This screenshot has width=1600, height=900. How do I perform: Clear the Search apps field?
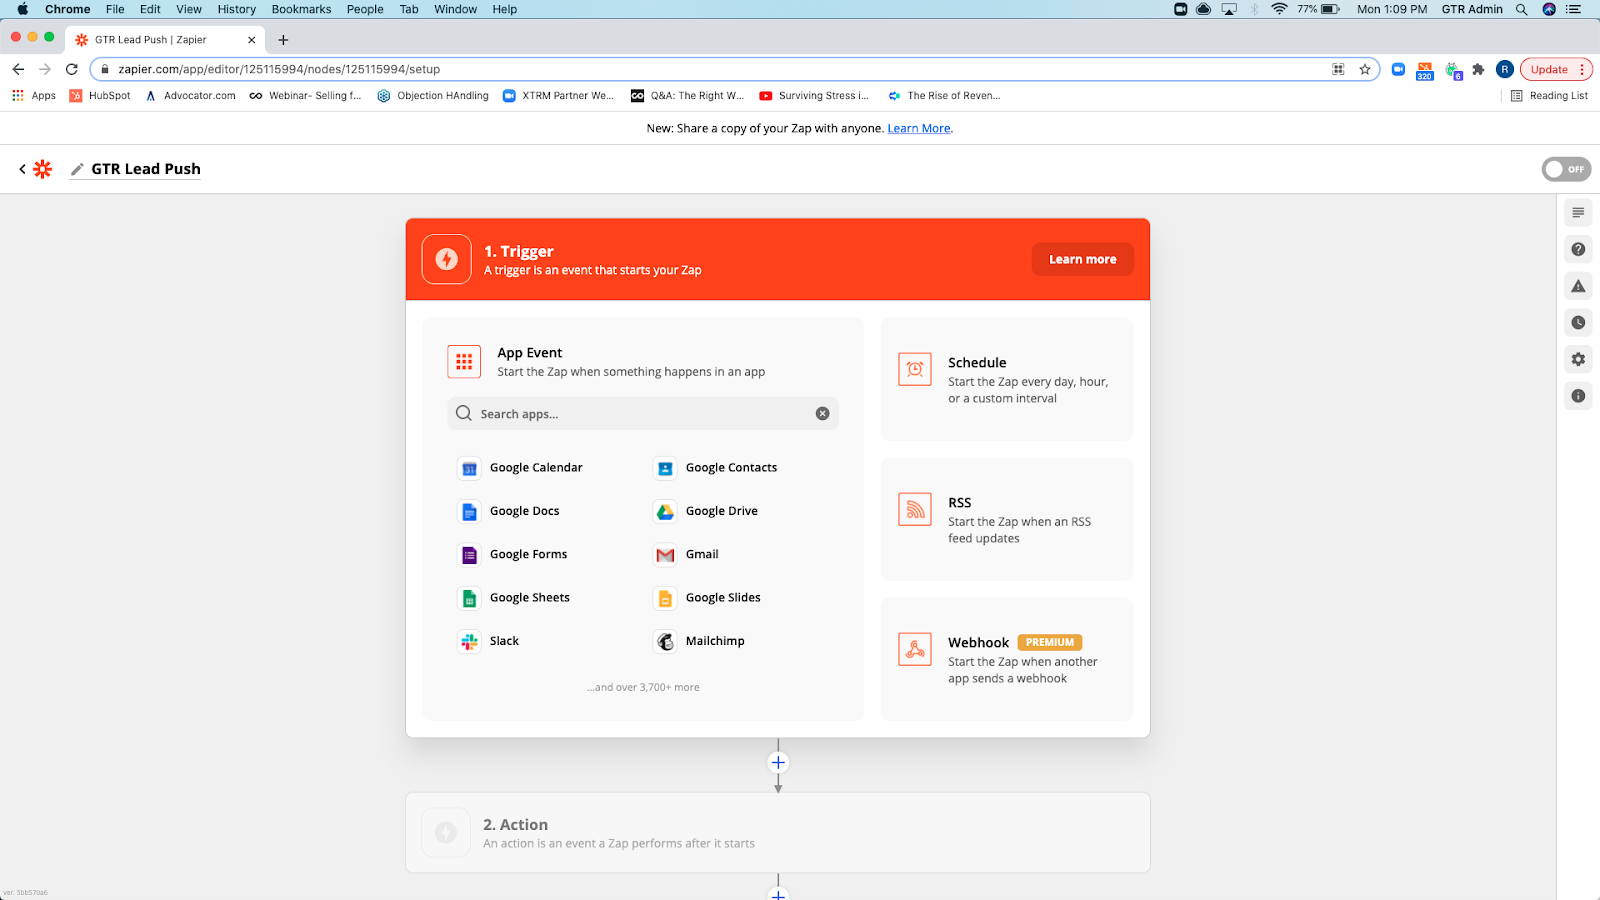pyautogui.click(x=822, y=414)
